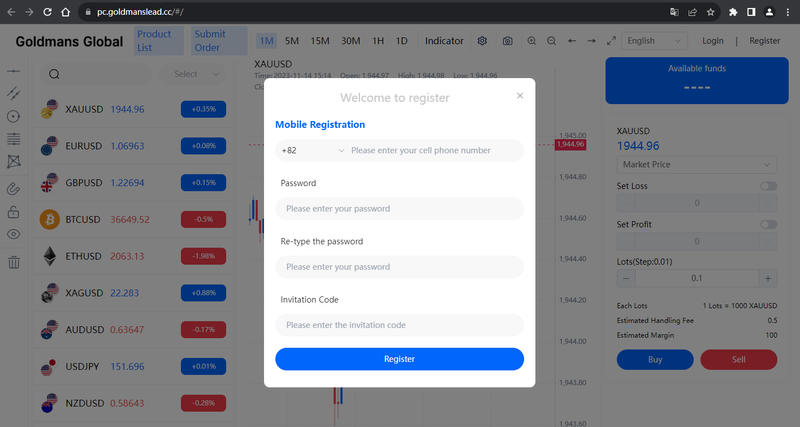The height and width of the screenshot is (427, 800).
Task: Click the translate page icon in address bar
Action: 674,12
